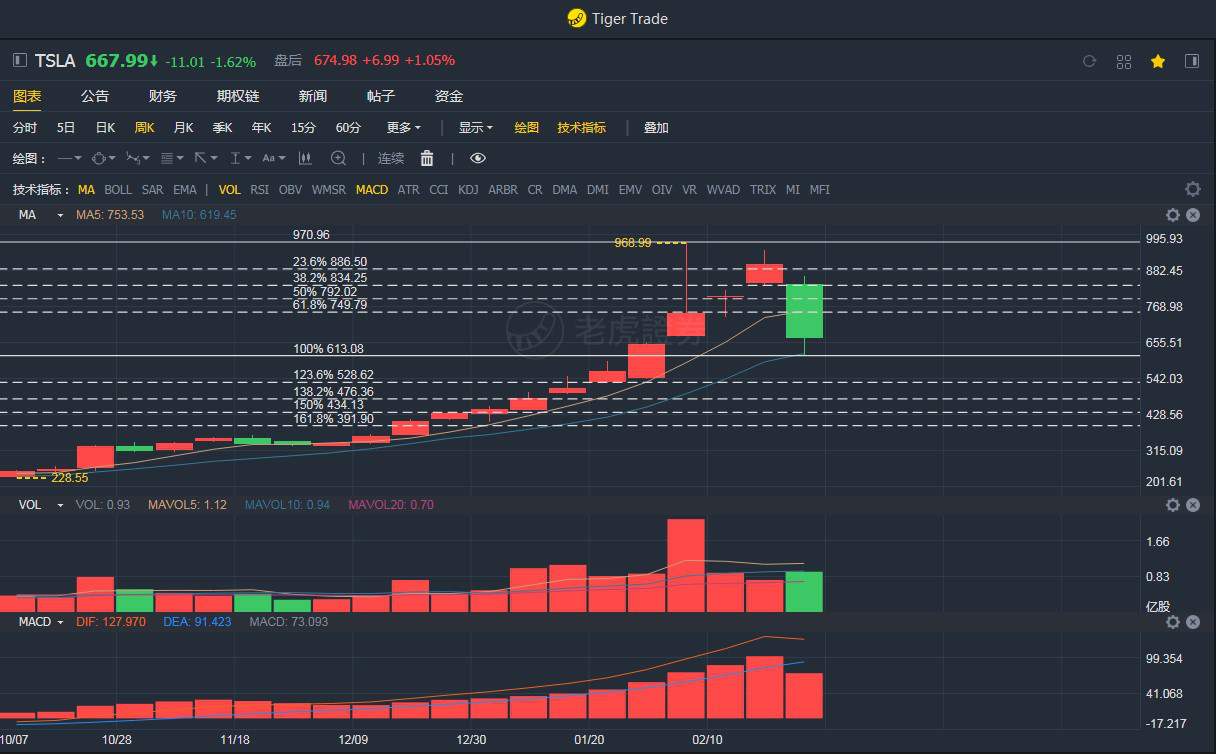The width and height of the screenshot is (1216, 754).
Task: Click the latest green weekly candle
Action: click(805, 311)
